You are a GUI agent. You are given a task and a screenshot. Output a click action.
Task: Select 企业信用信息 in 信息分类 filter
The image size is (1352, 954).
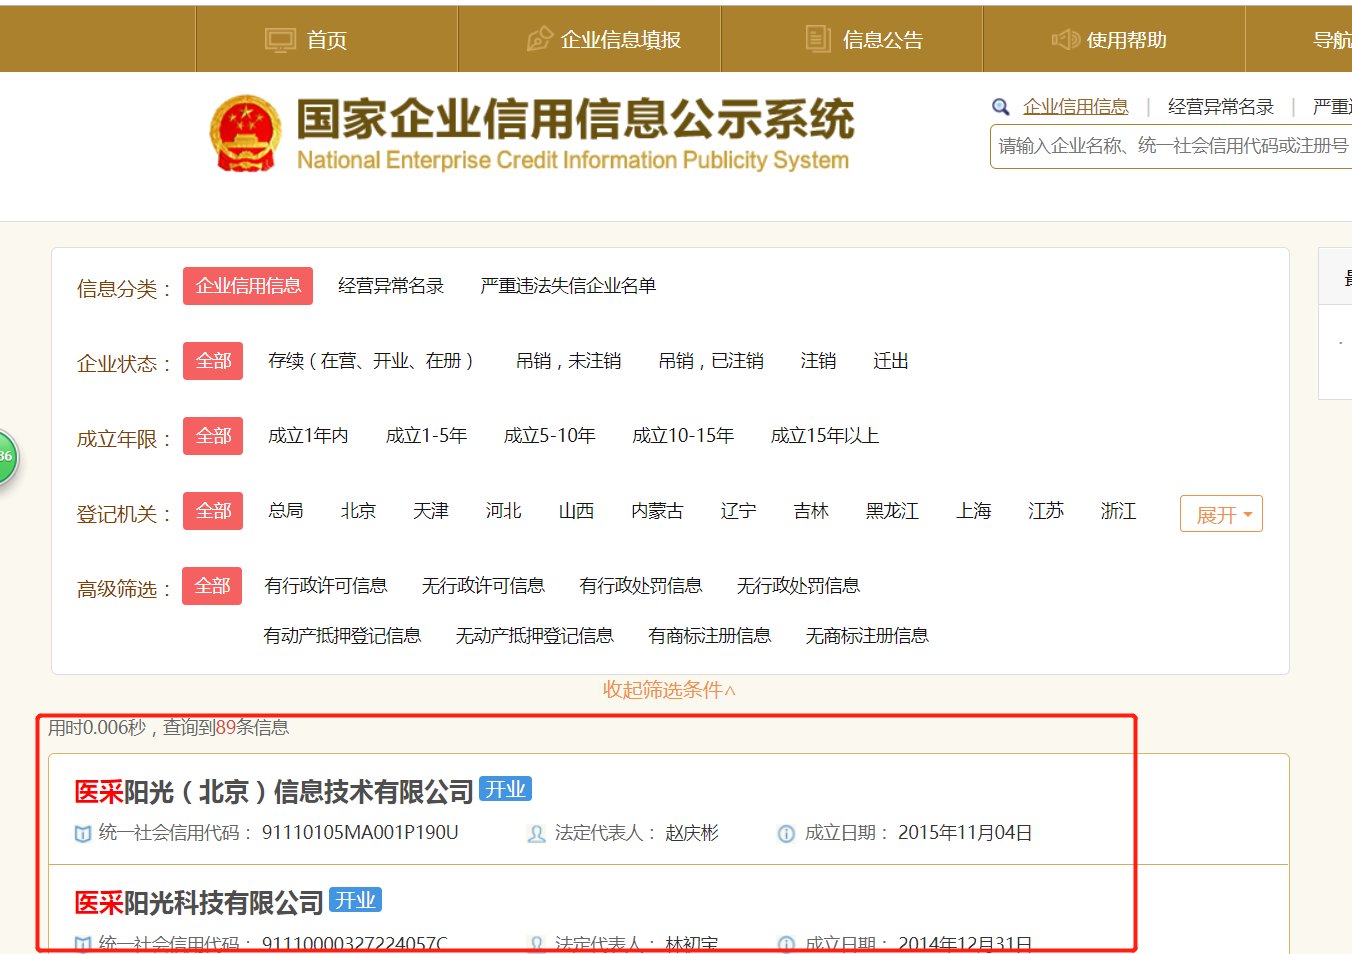click(x=248, y=286)
